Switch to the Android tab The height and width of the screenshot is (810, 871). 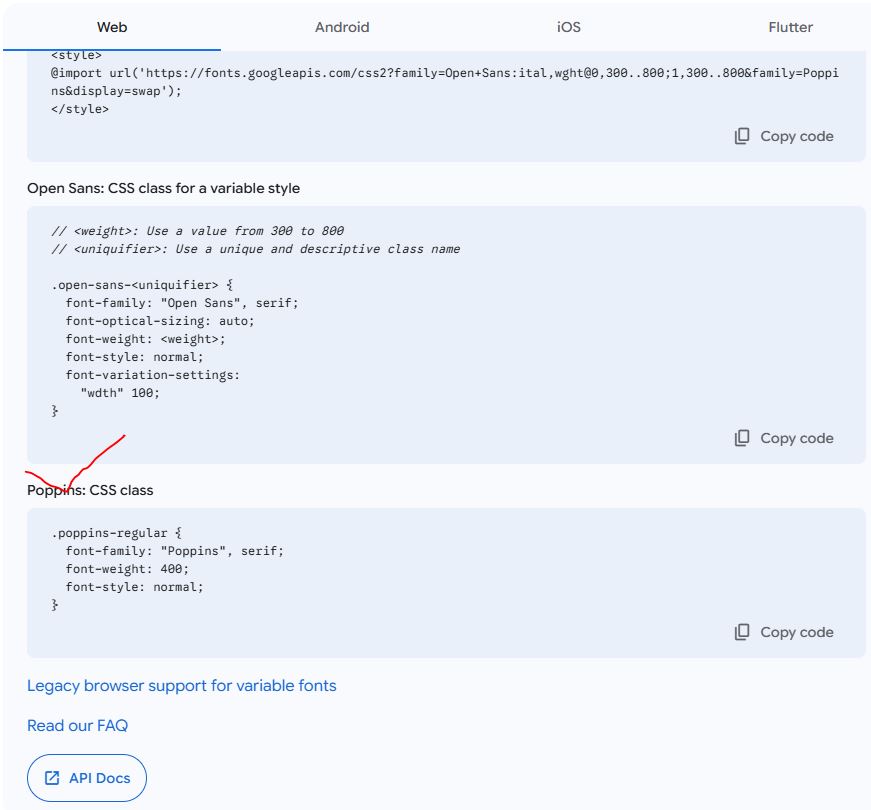click(342, 27)
